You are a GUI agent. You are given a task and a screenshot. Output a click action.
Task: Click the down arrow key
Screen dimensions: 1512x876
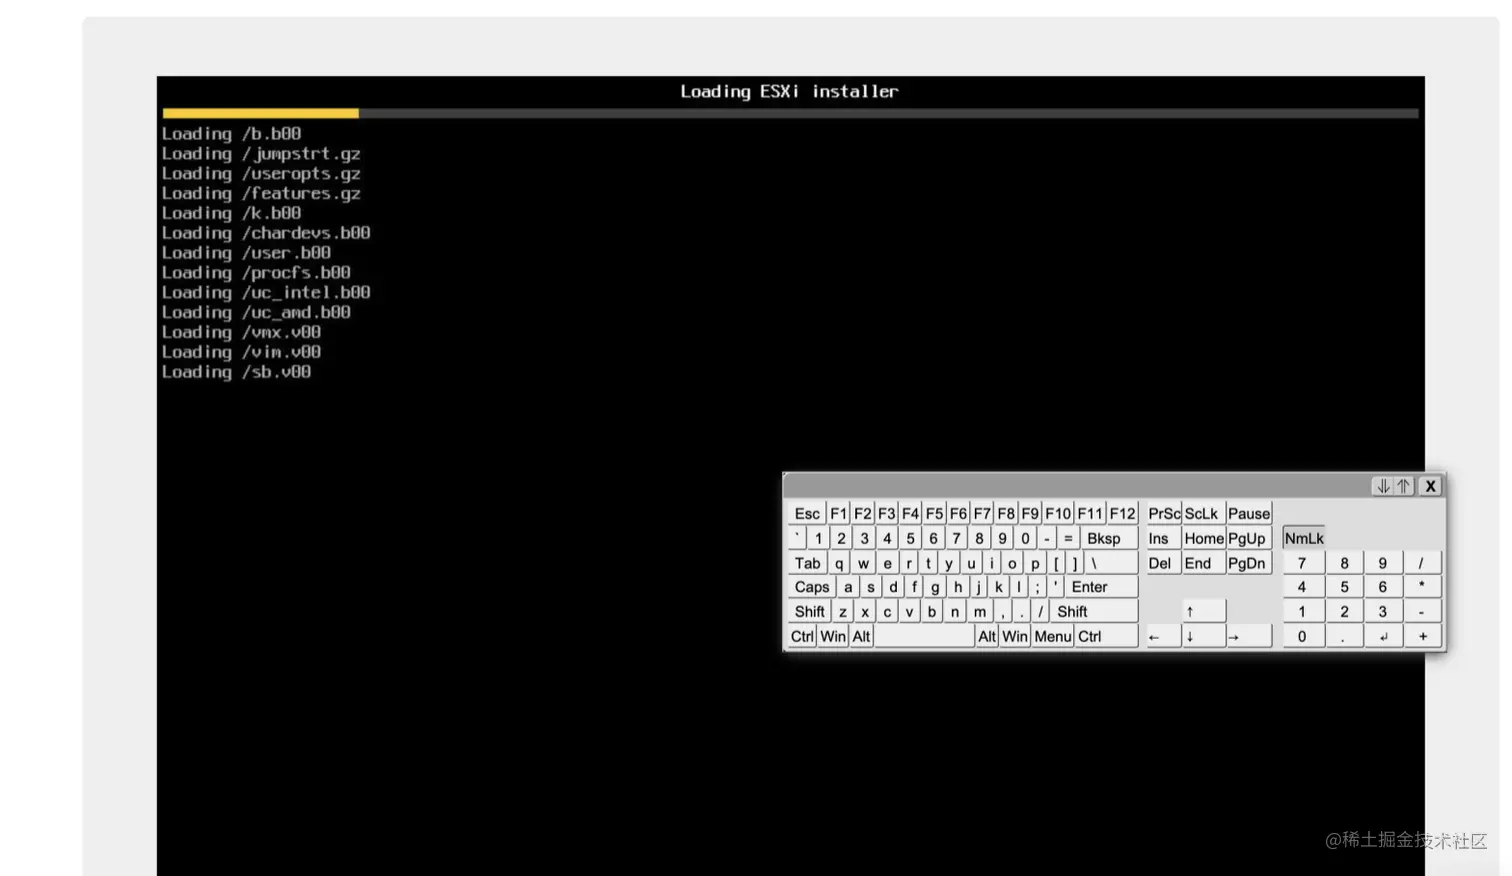click(1204, 636)
